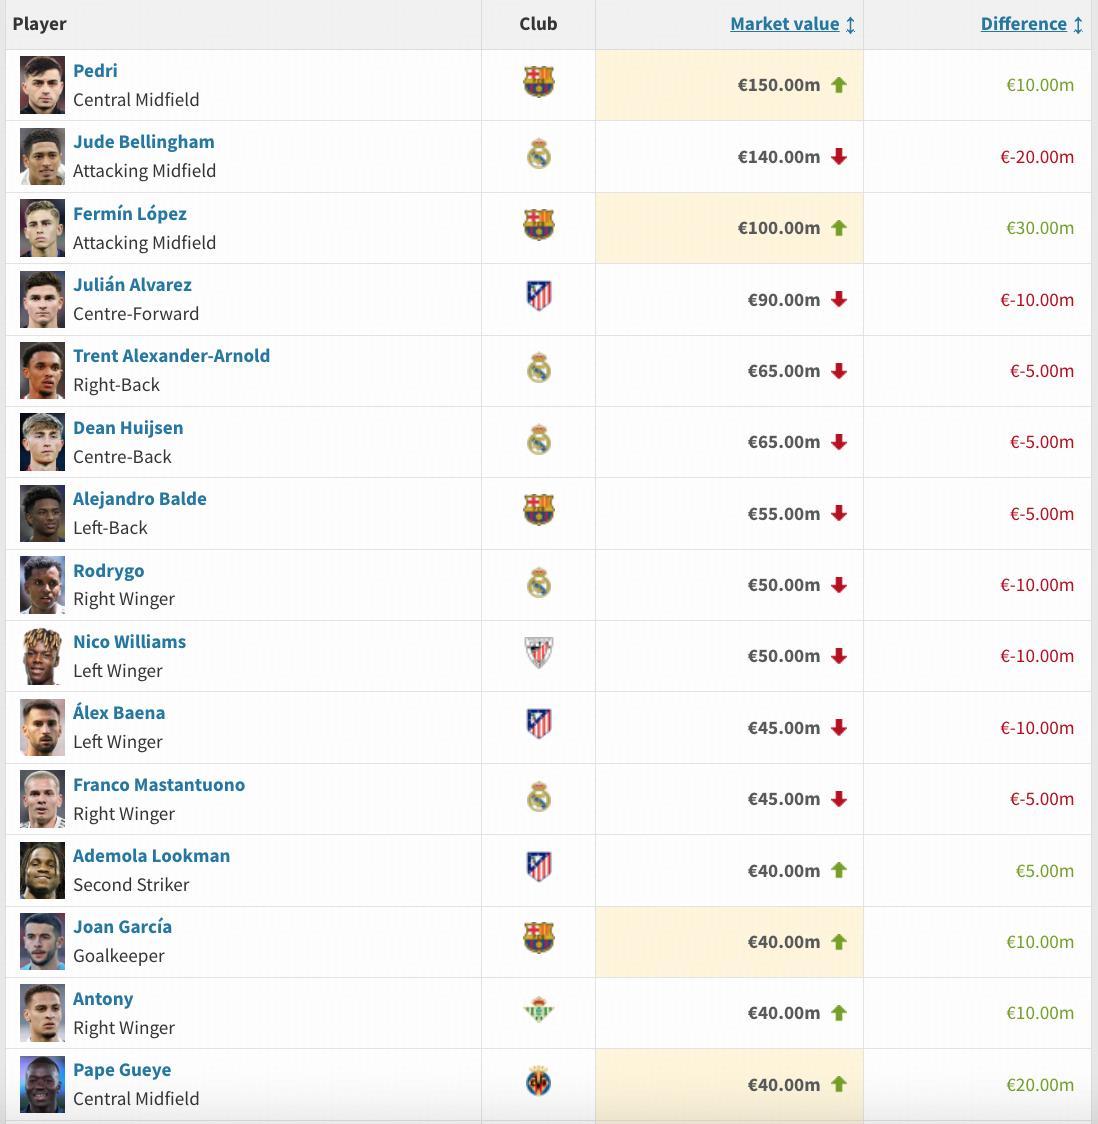The width and height of the screenshot is (1098, 1124).
Task: Click Athletic Bilbao crest beside Nico Williams
Action: coord(538,654)
